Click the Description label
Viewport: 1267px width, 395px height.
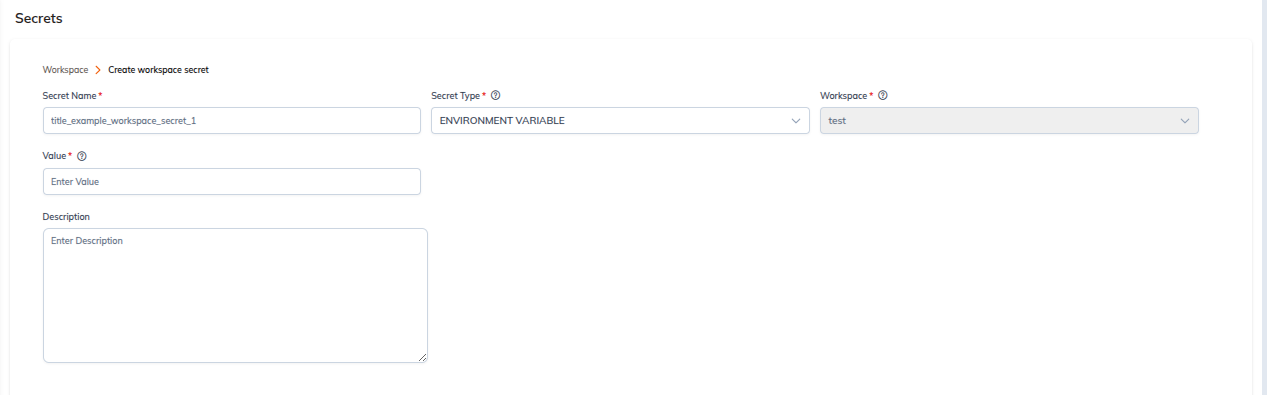(x=66, y=216)
